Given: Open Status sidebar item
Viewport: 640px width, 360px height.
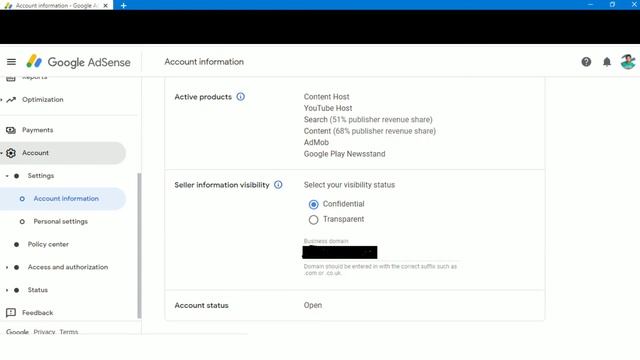Looking at the screenshot, I should (x=38, y=290).
